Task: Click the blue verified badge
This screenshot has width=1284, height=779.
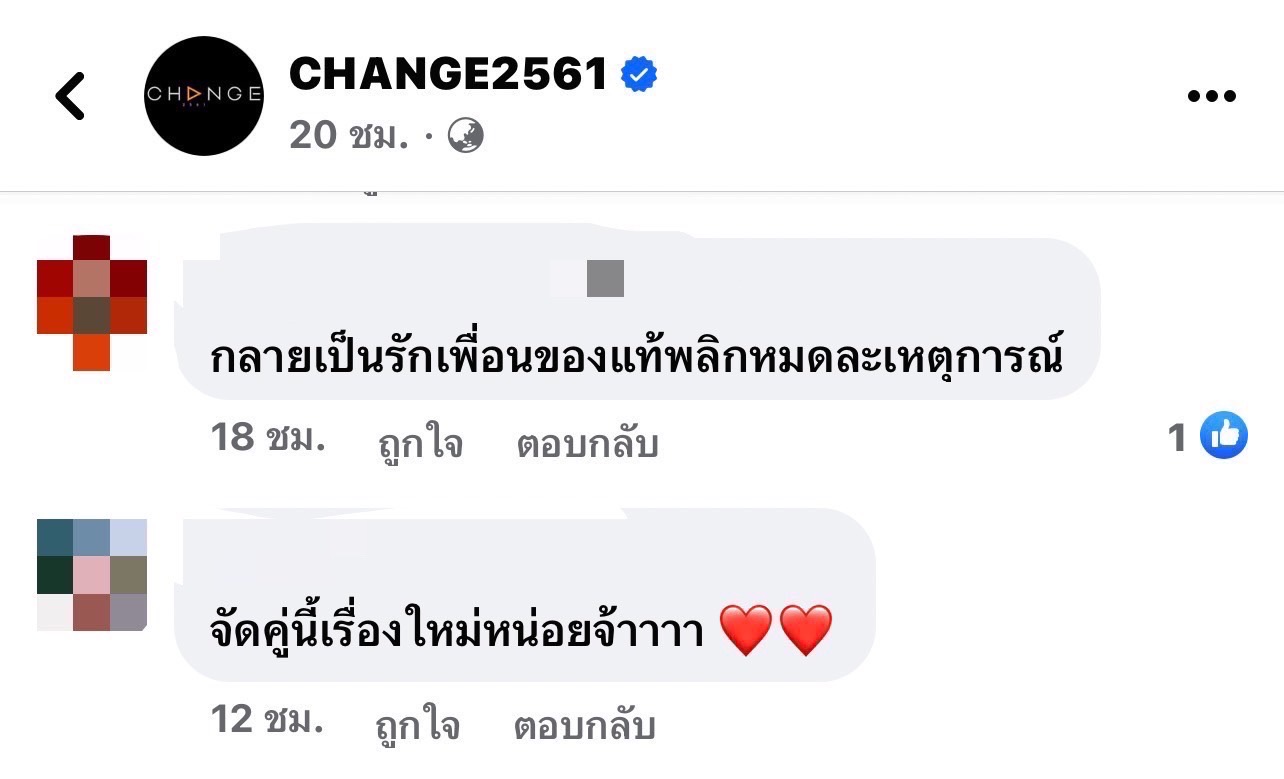Action: pyautogui.click(x=639, y=74)
